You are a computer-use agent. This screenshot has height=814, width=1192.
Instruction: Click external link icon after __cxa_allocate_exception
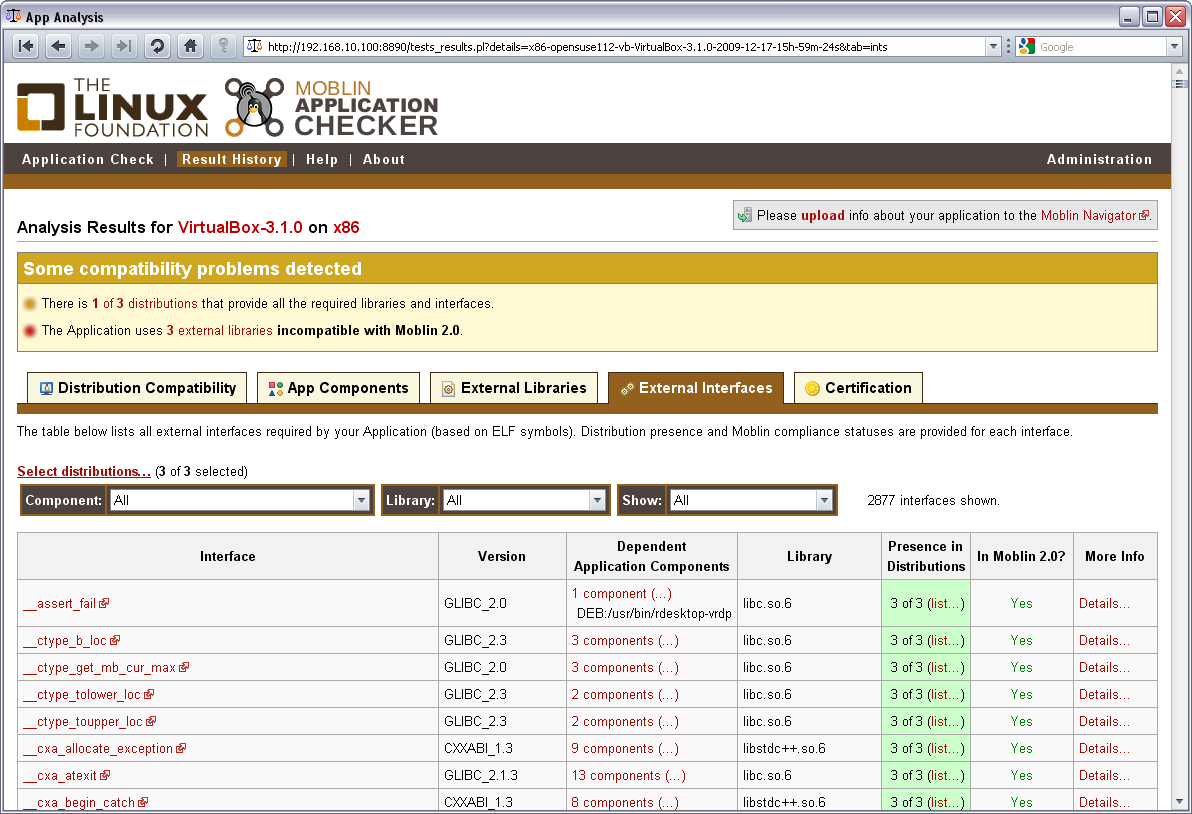[x=181, y=748]
